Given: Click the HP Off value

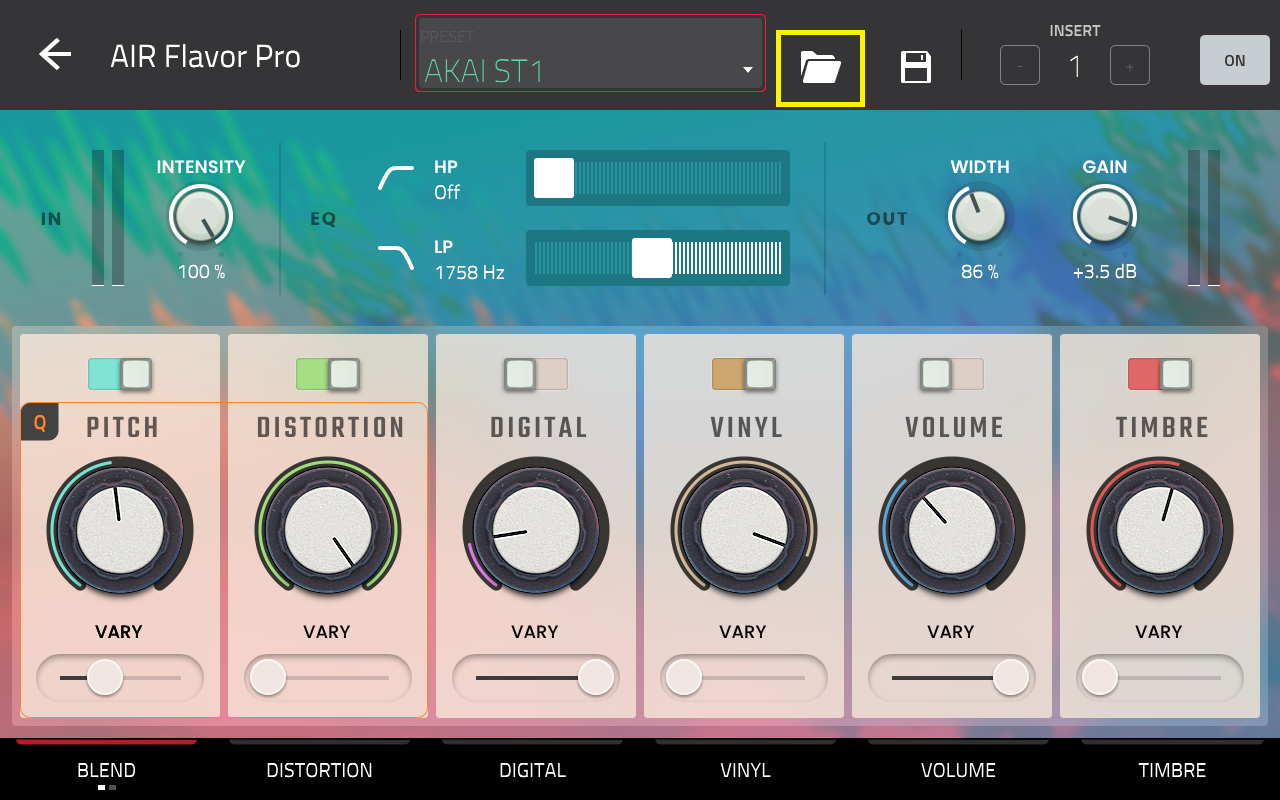Looking at the screenshot, I should (x=447, y=192).
